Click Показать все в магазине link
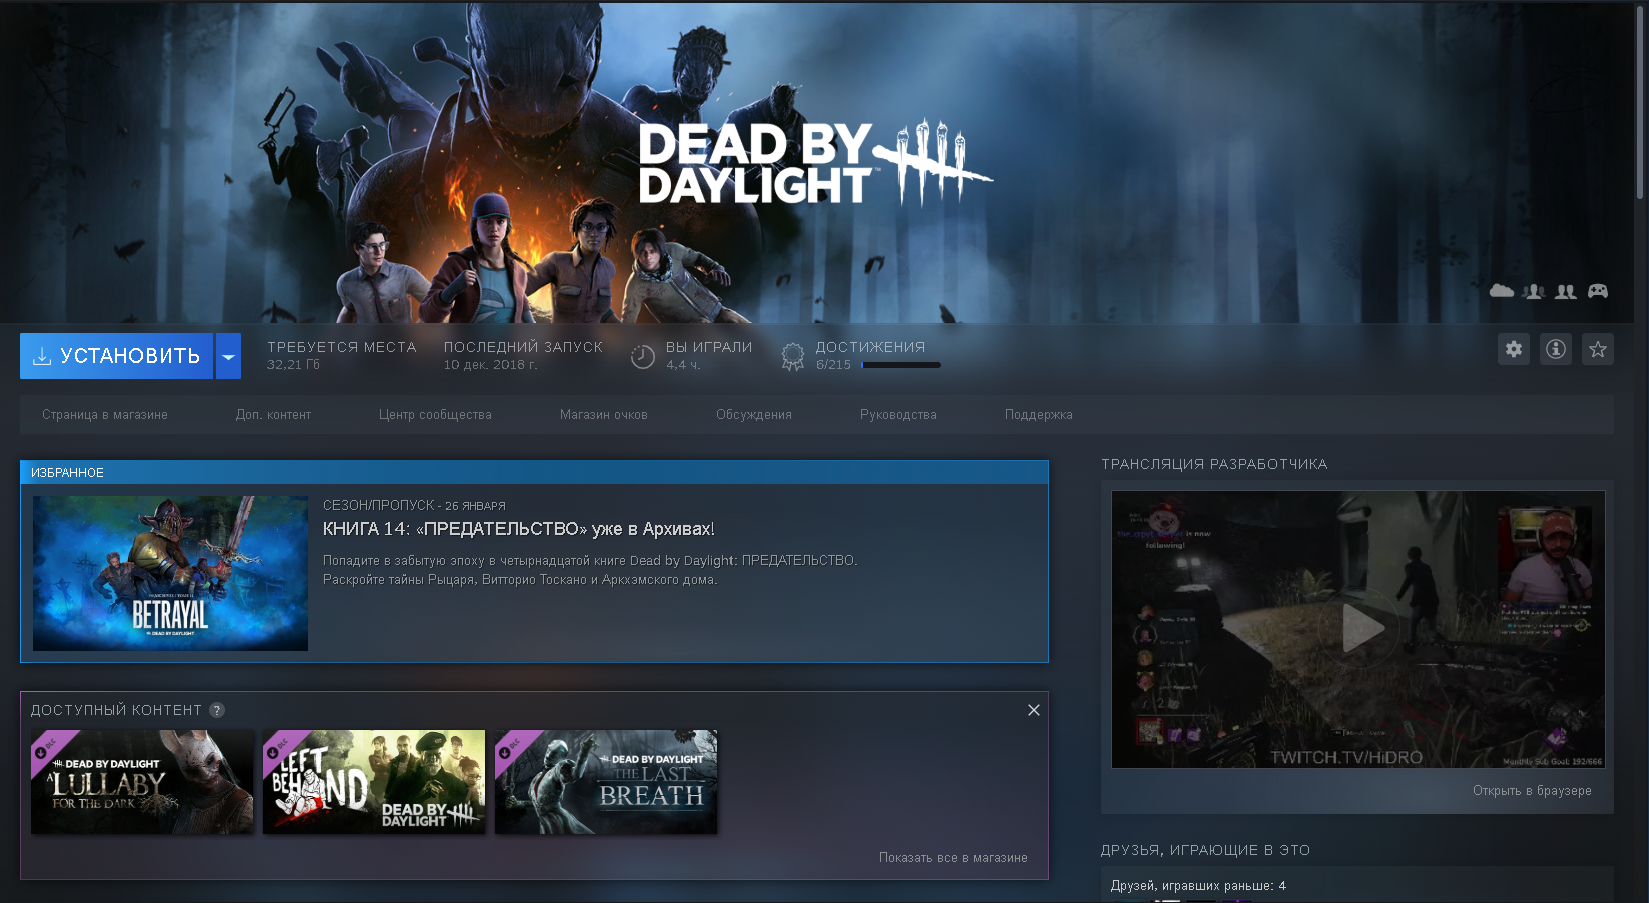1649x903 pixels. point(953,858)
